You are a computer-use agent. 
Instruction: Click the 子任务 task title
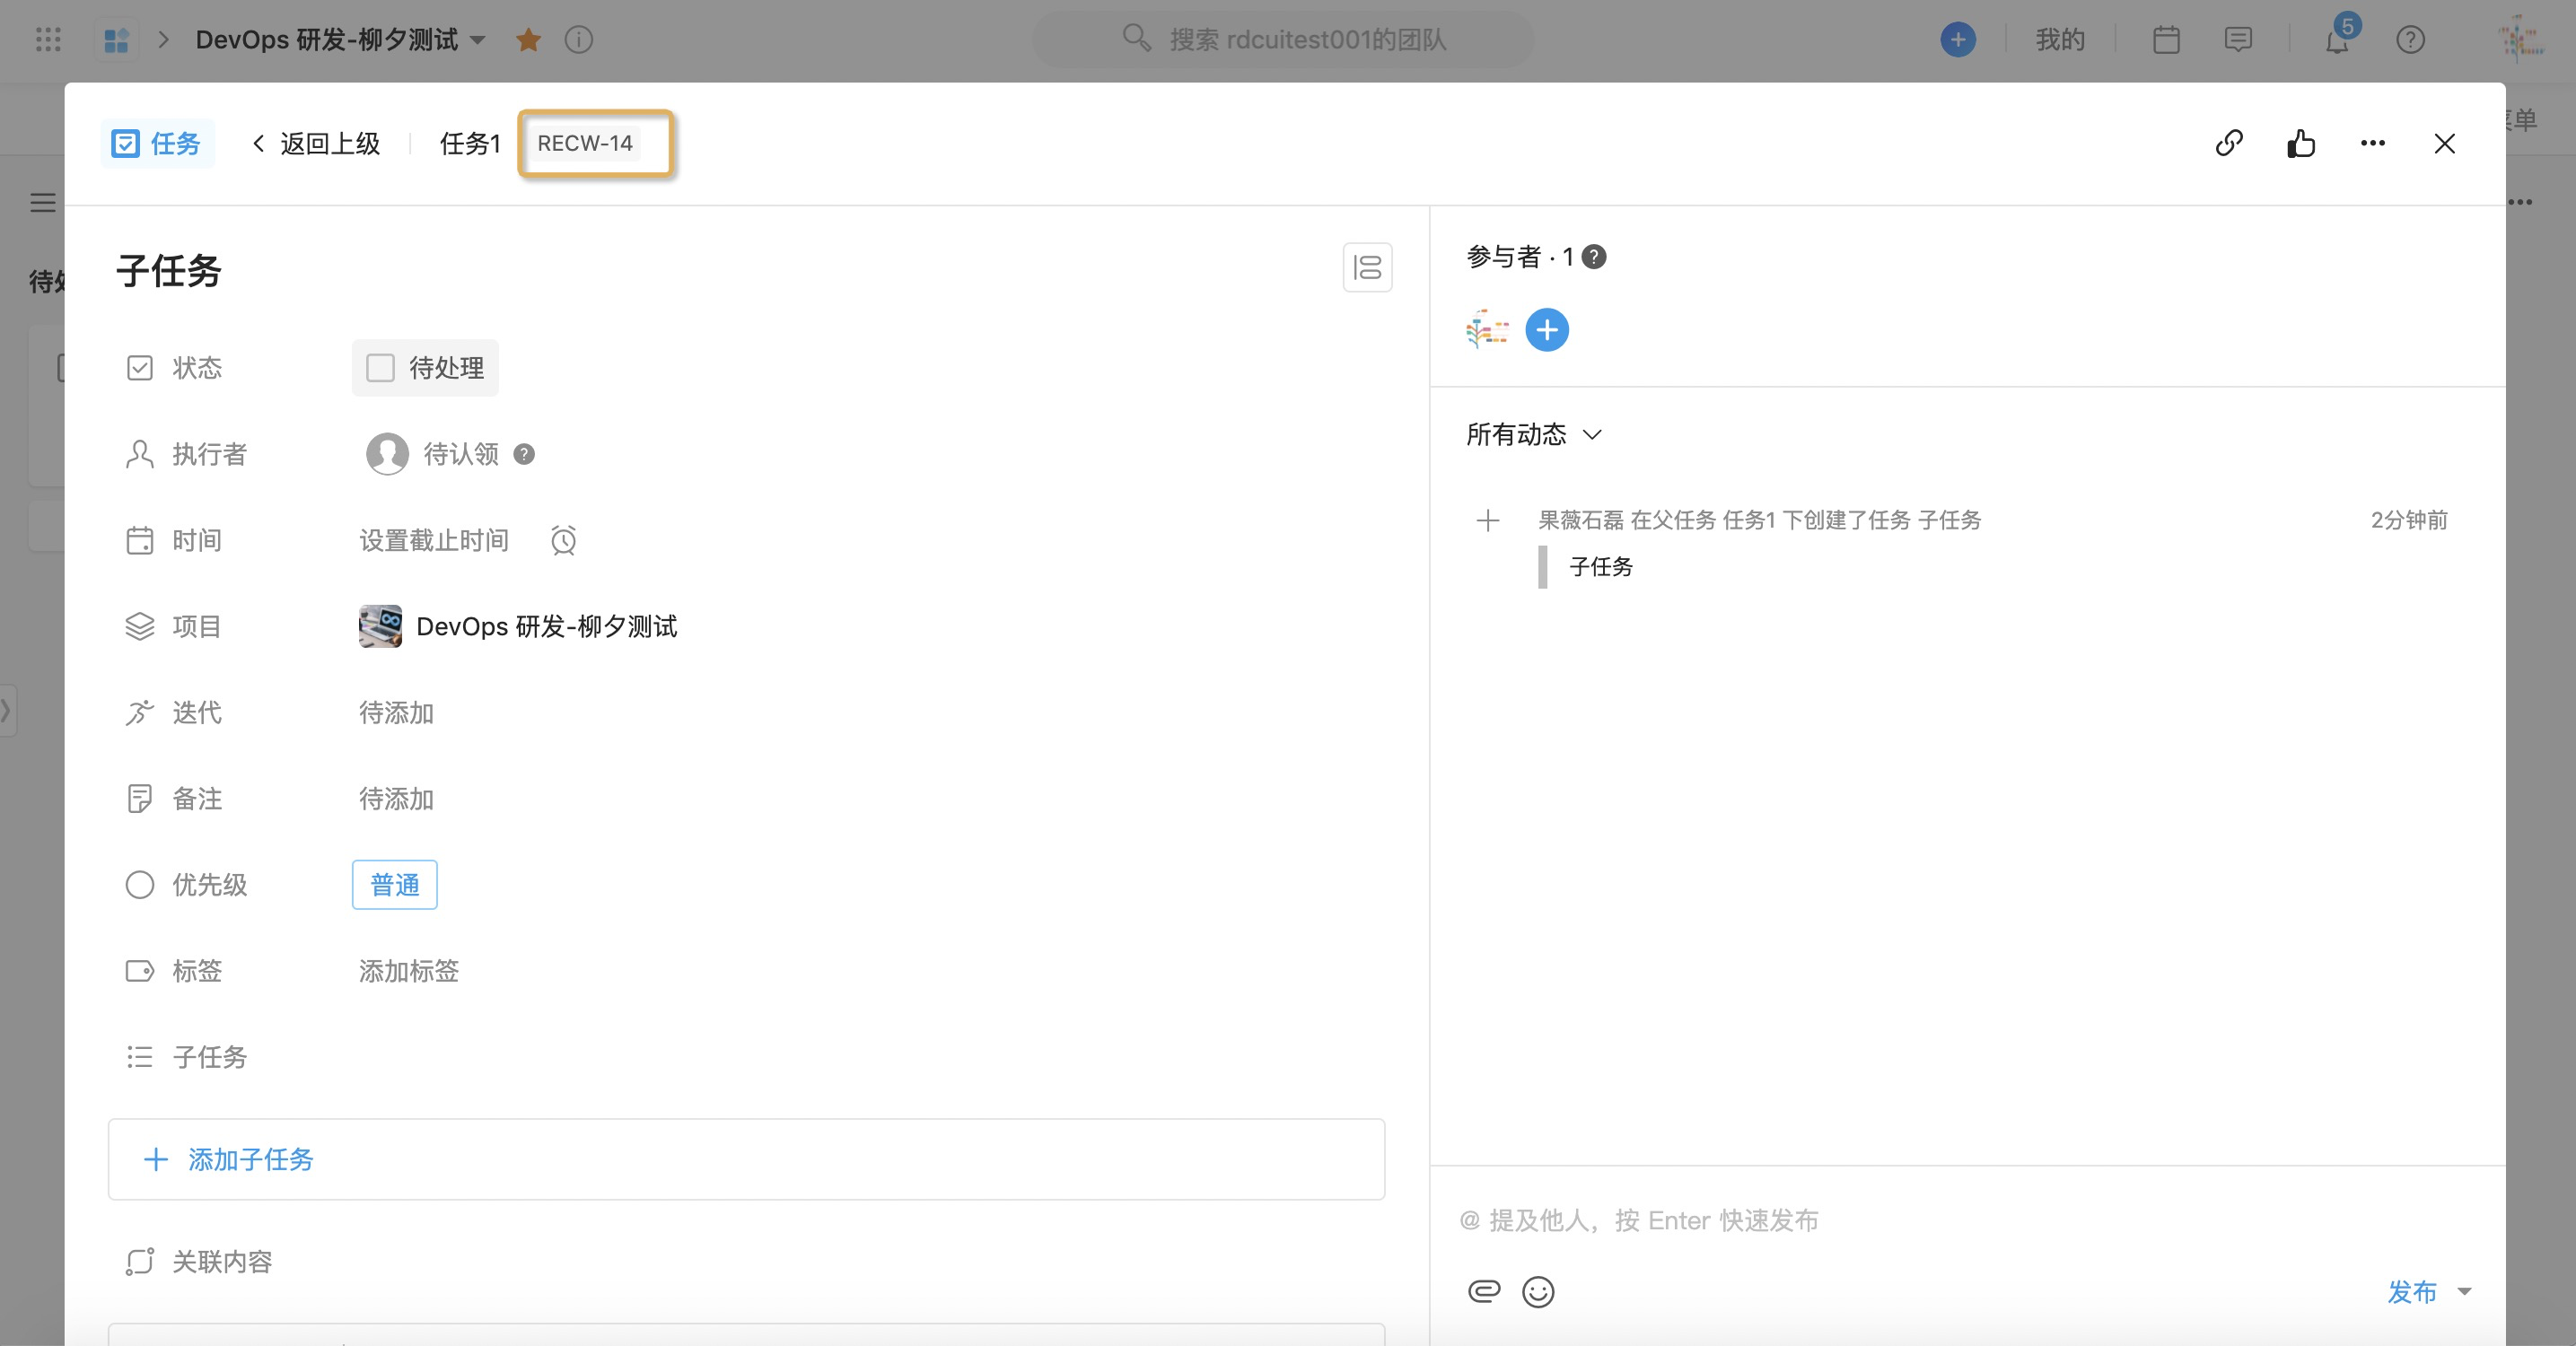coord(168,270)
